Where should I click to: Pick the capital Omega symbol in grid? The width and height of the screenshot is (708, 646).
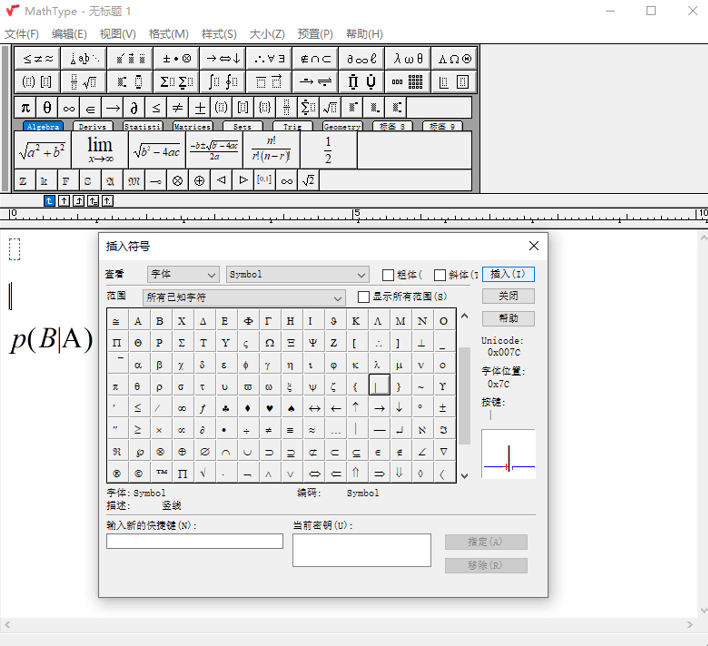[x=269, y=343]
